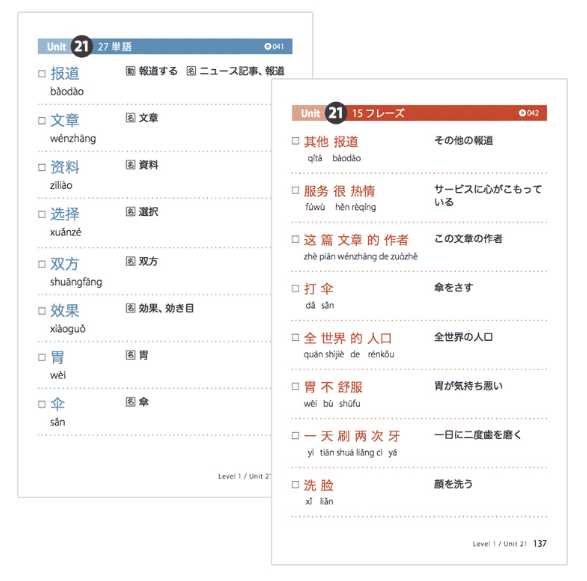The image size is (587, 581).
Task: Check the box for phrase 打 伞
Action: click(x=296, y=288)
